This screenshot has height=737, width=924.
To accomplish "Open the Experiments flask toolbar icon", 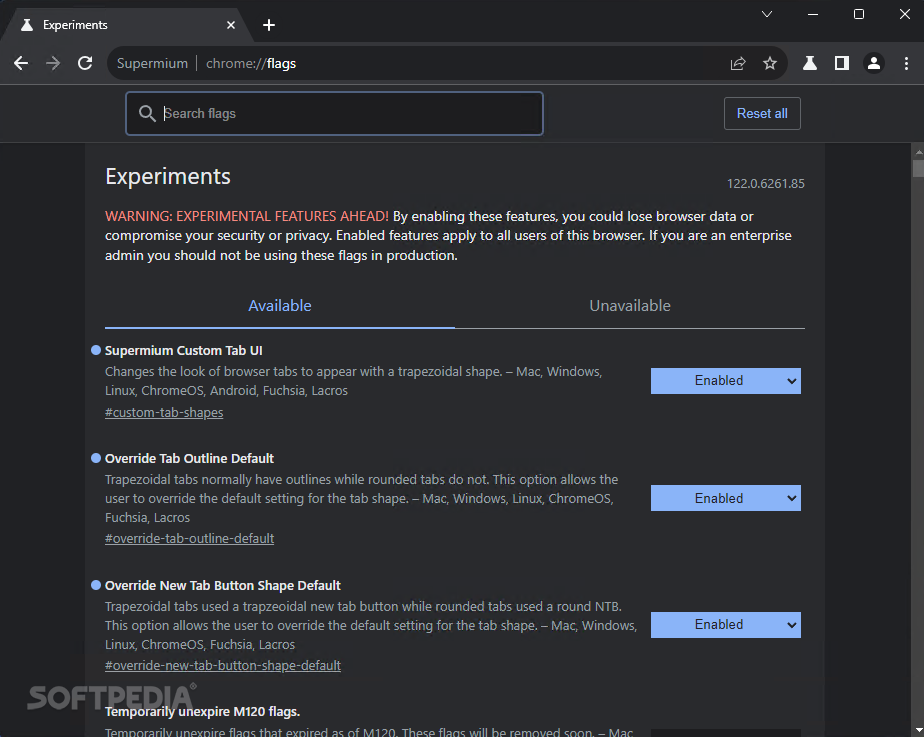I will [x=810, y=63].
